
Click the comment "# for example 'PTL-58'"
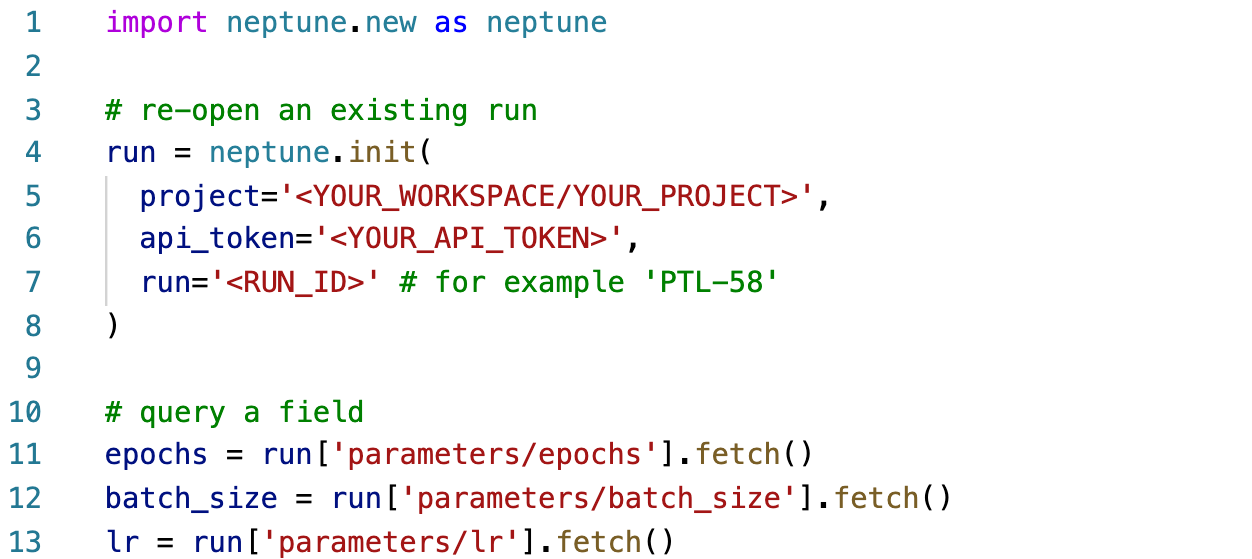click(589, 282)
